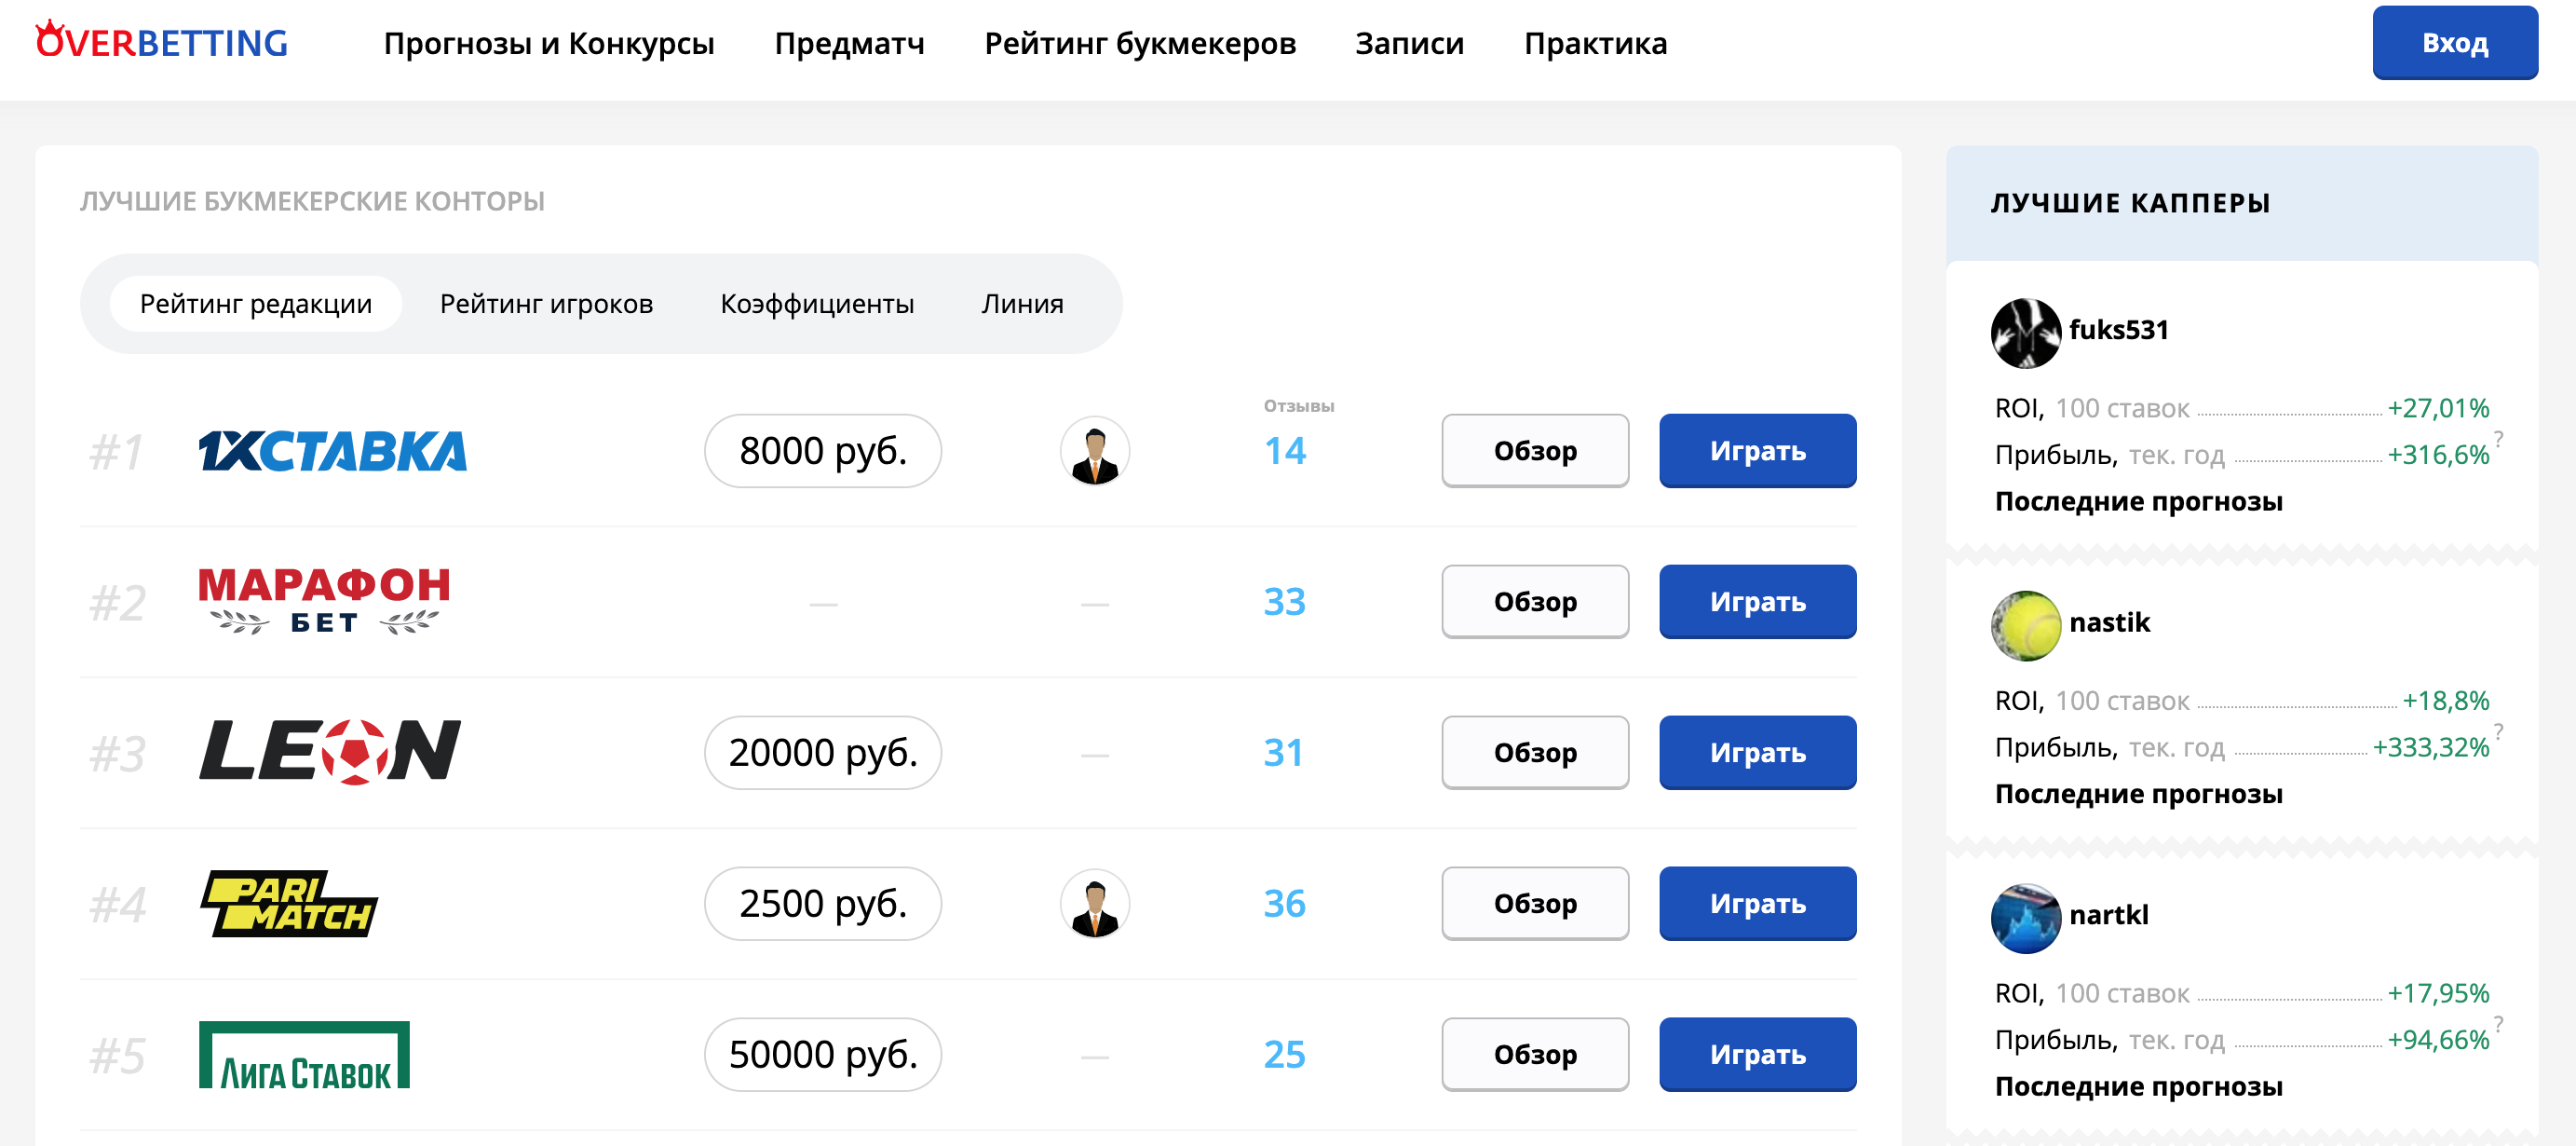The height and width of the screenshot is (1146, 2576).
Task: Click fuks531 ROI value +27,01%
Action: pos(2438,408)
